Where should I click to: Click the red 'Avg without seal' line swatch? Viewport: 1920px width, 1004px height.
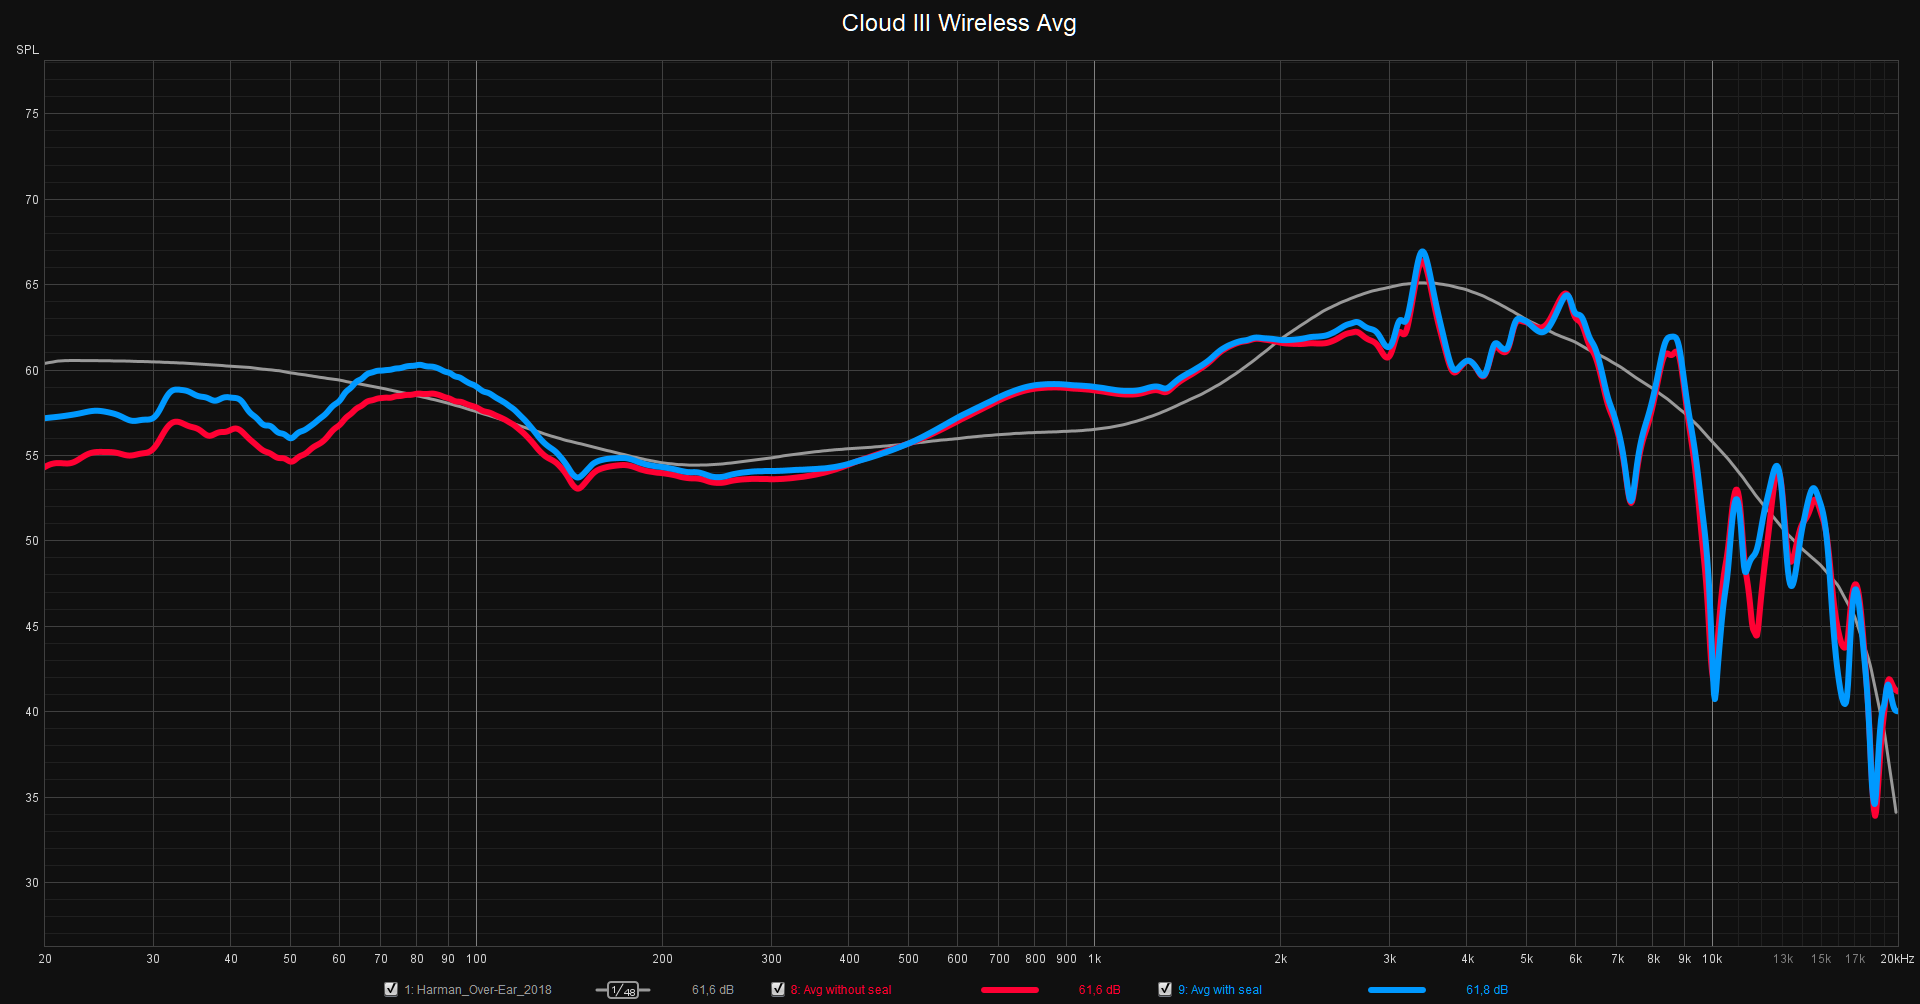(1010, 990)
